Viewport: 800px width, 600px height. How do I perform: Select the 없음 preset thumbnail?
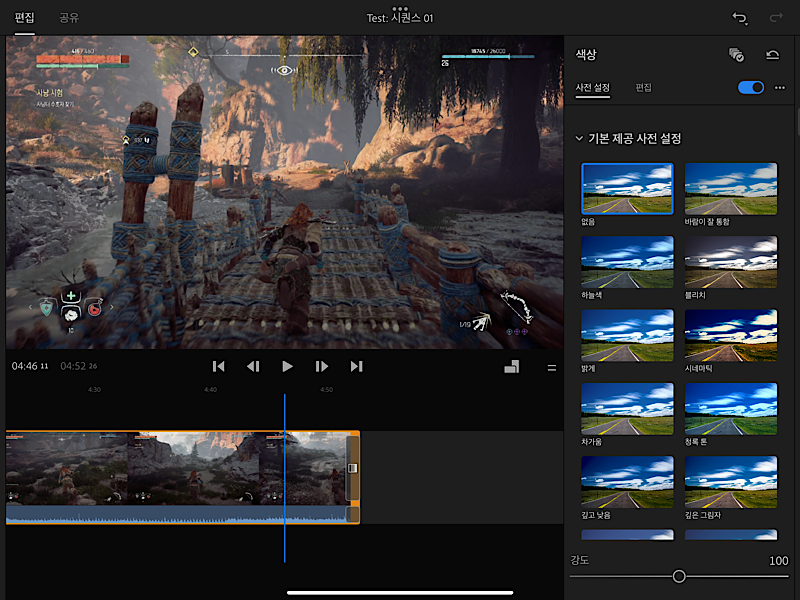[x=627, y=188]
